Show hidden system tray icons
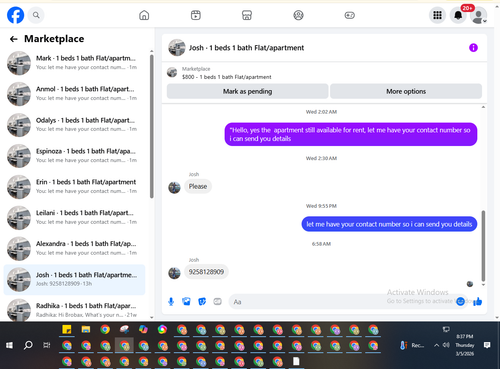This screenshot has height=369, width=500. click(x=436, y=345)
